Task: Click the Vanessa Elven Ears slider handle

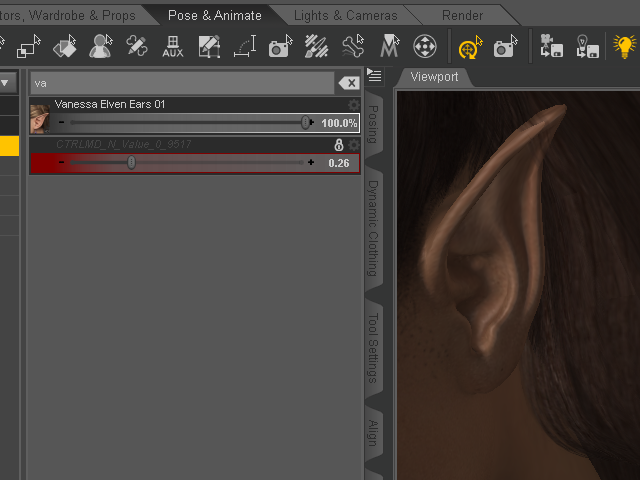Action: [x=305, y=122]
